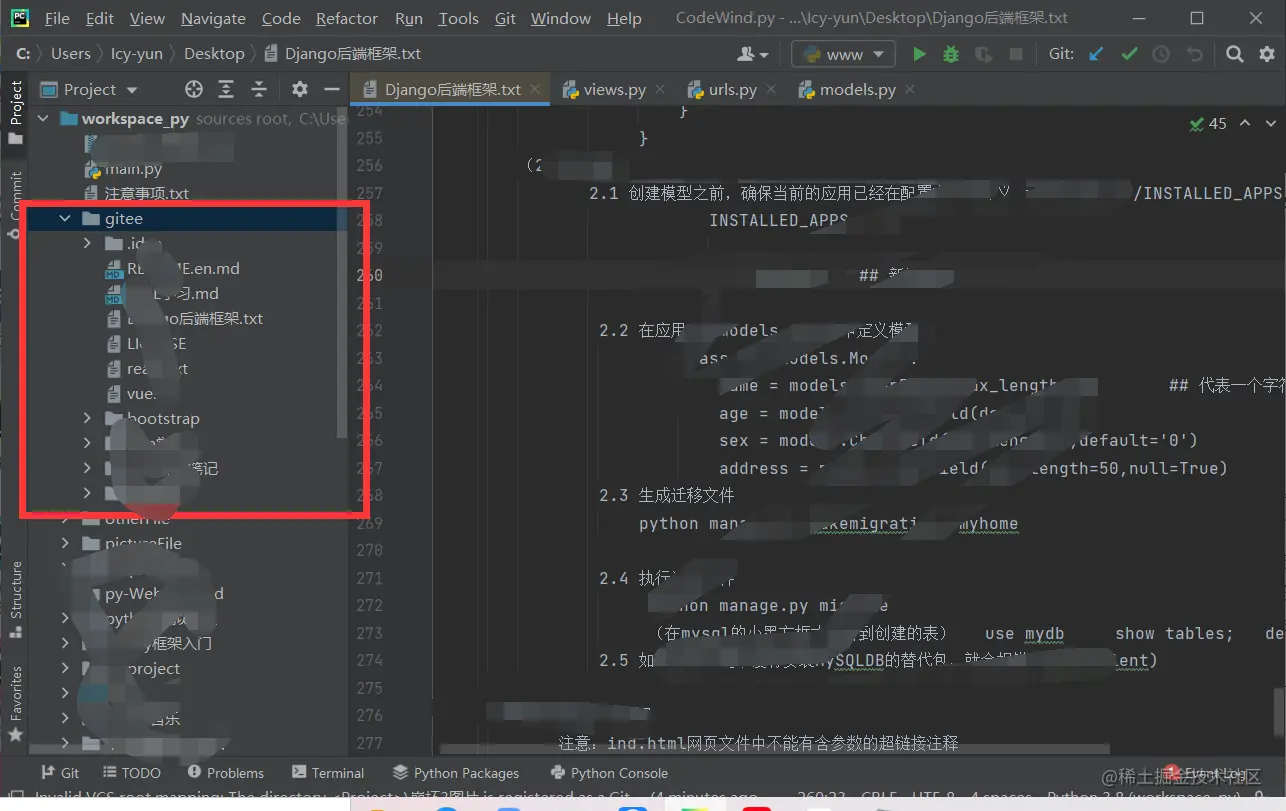Open Search Everywhere magnifier icon
The height and width of the screenshot is (811, 1286).
pyautogui.click(x=1235, y=54)
